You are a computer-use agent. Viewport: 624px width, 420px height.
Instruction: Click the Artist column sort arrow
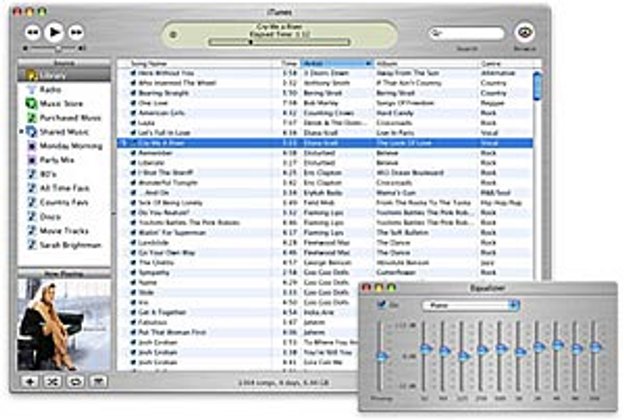pos(368,64)
